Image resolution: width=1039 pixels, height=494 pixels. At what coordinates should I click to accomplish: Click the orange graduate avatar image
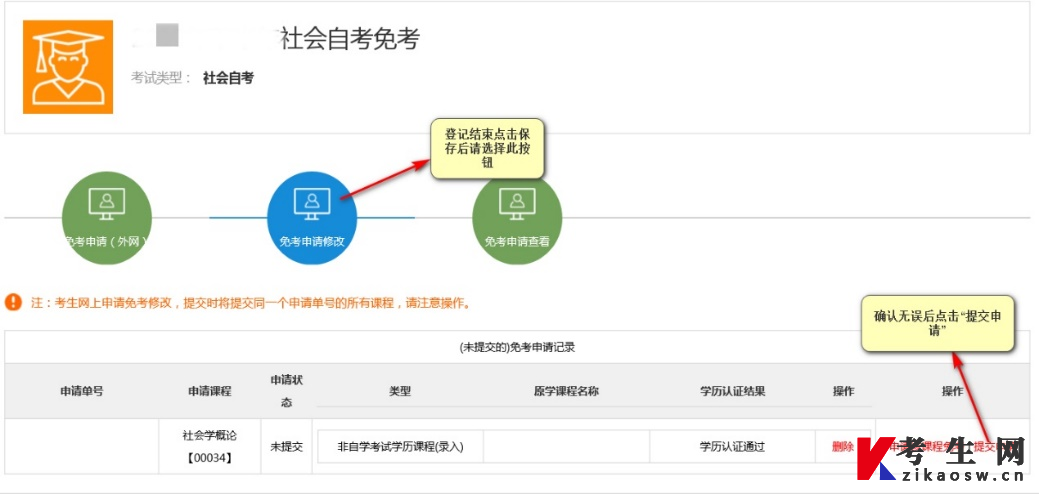(68, 67)
